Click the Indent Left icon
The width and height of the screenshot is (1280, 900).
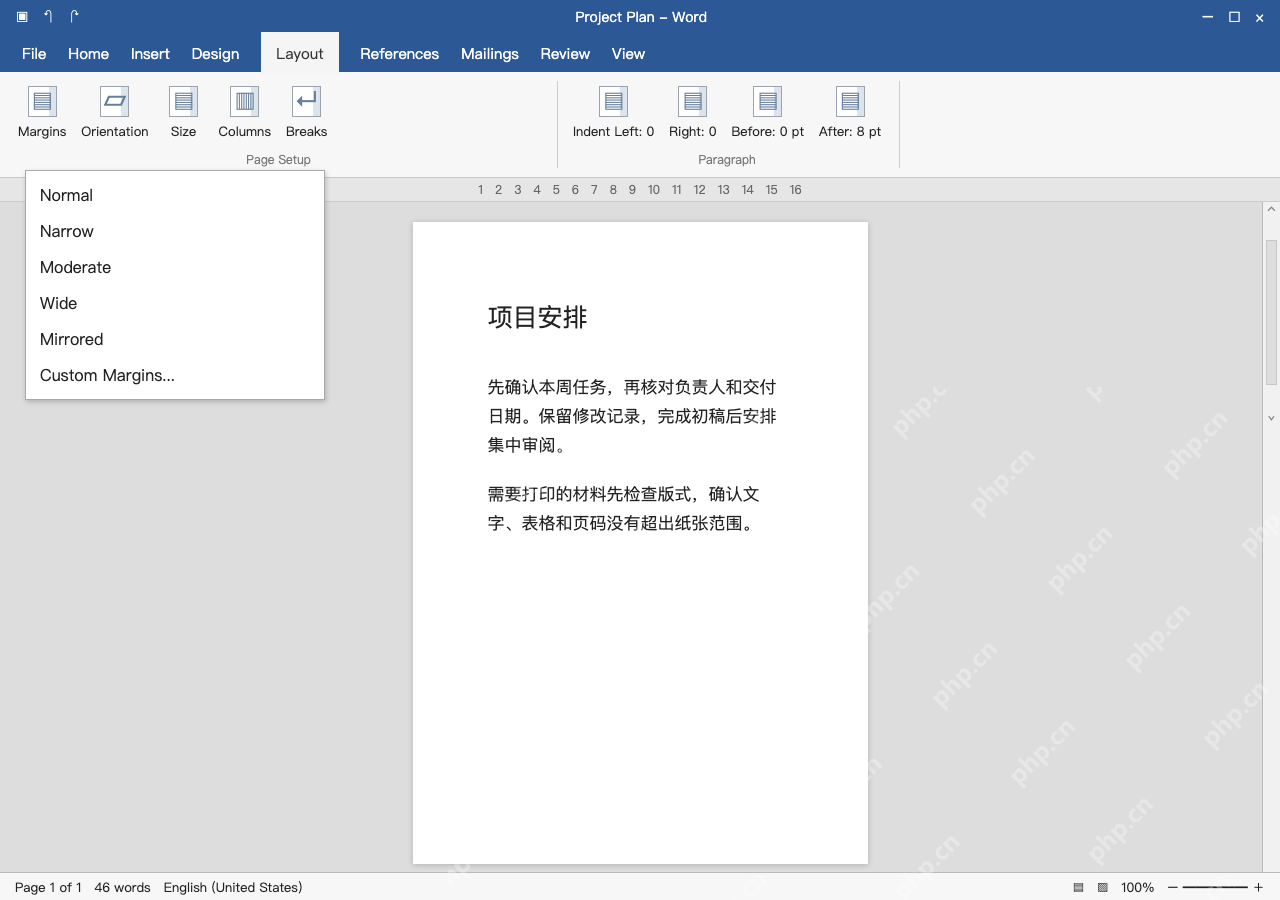point(614,102)
